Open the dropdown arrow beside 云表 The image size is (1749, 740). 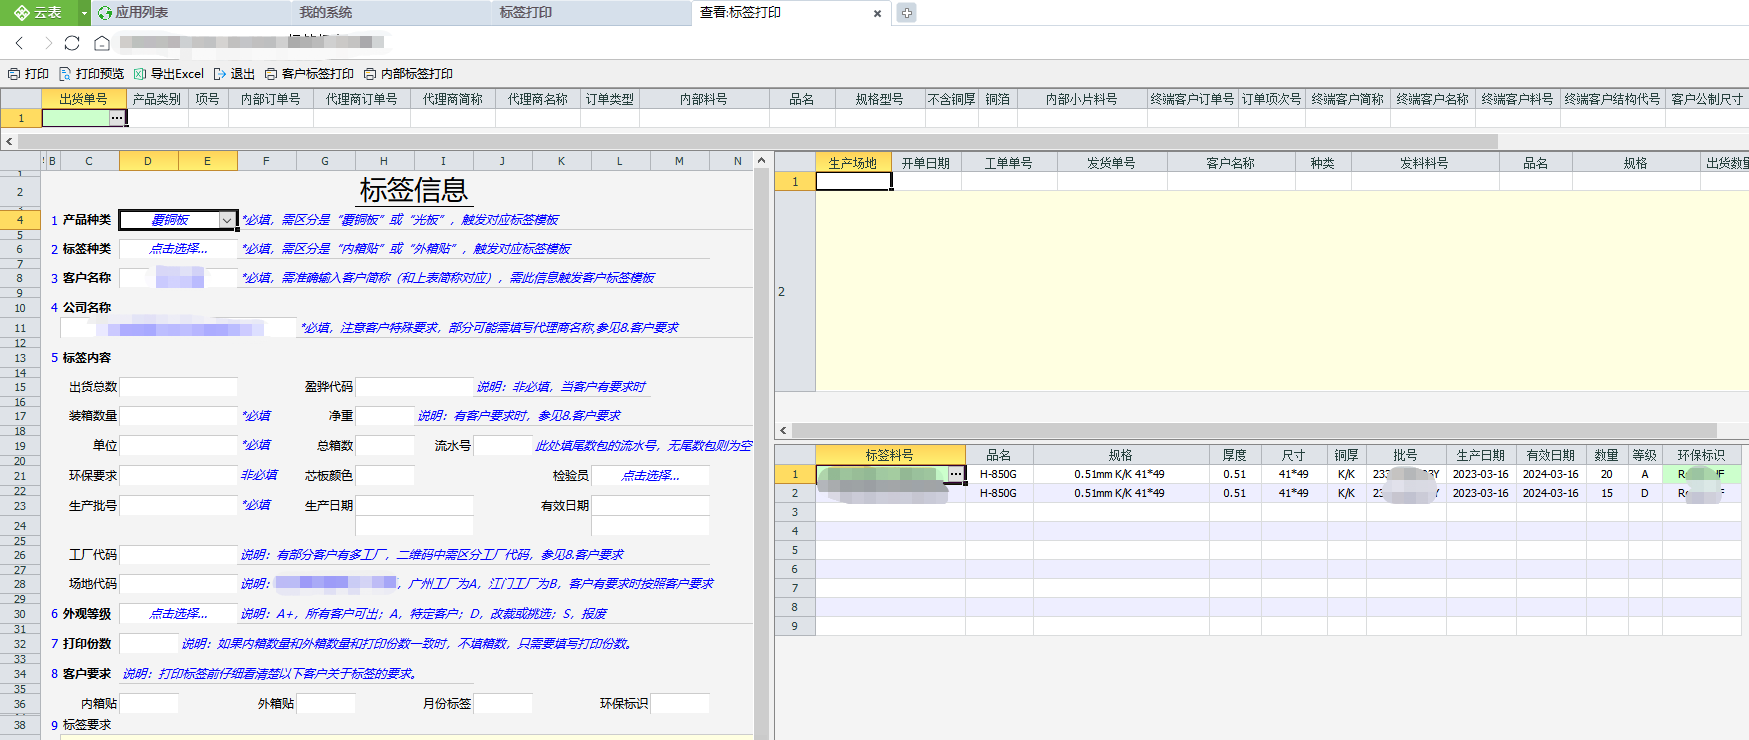point(84,13)
